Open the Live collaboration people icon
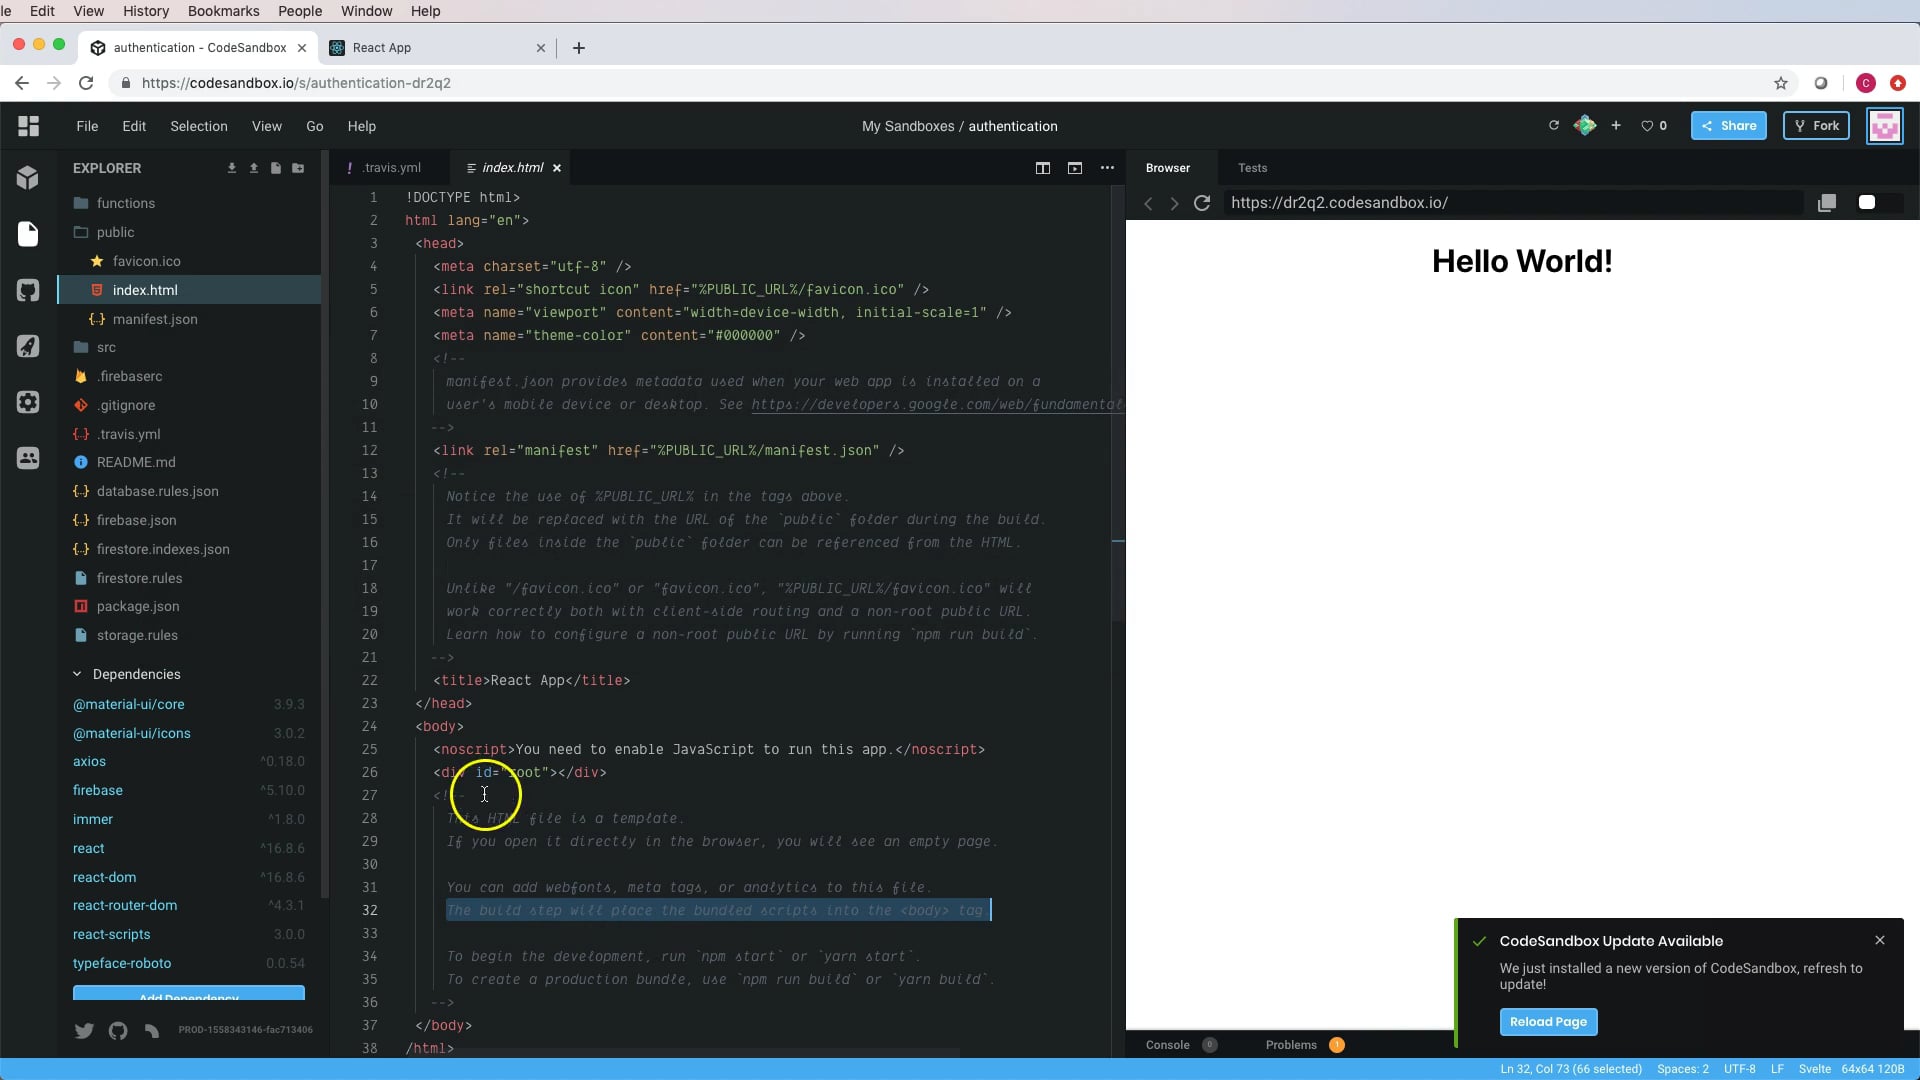The height and width of the screenshot is (1080, 1920). [x=28, y=458]
